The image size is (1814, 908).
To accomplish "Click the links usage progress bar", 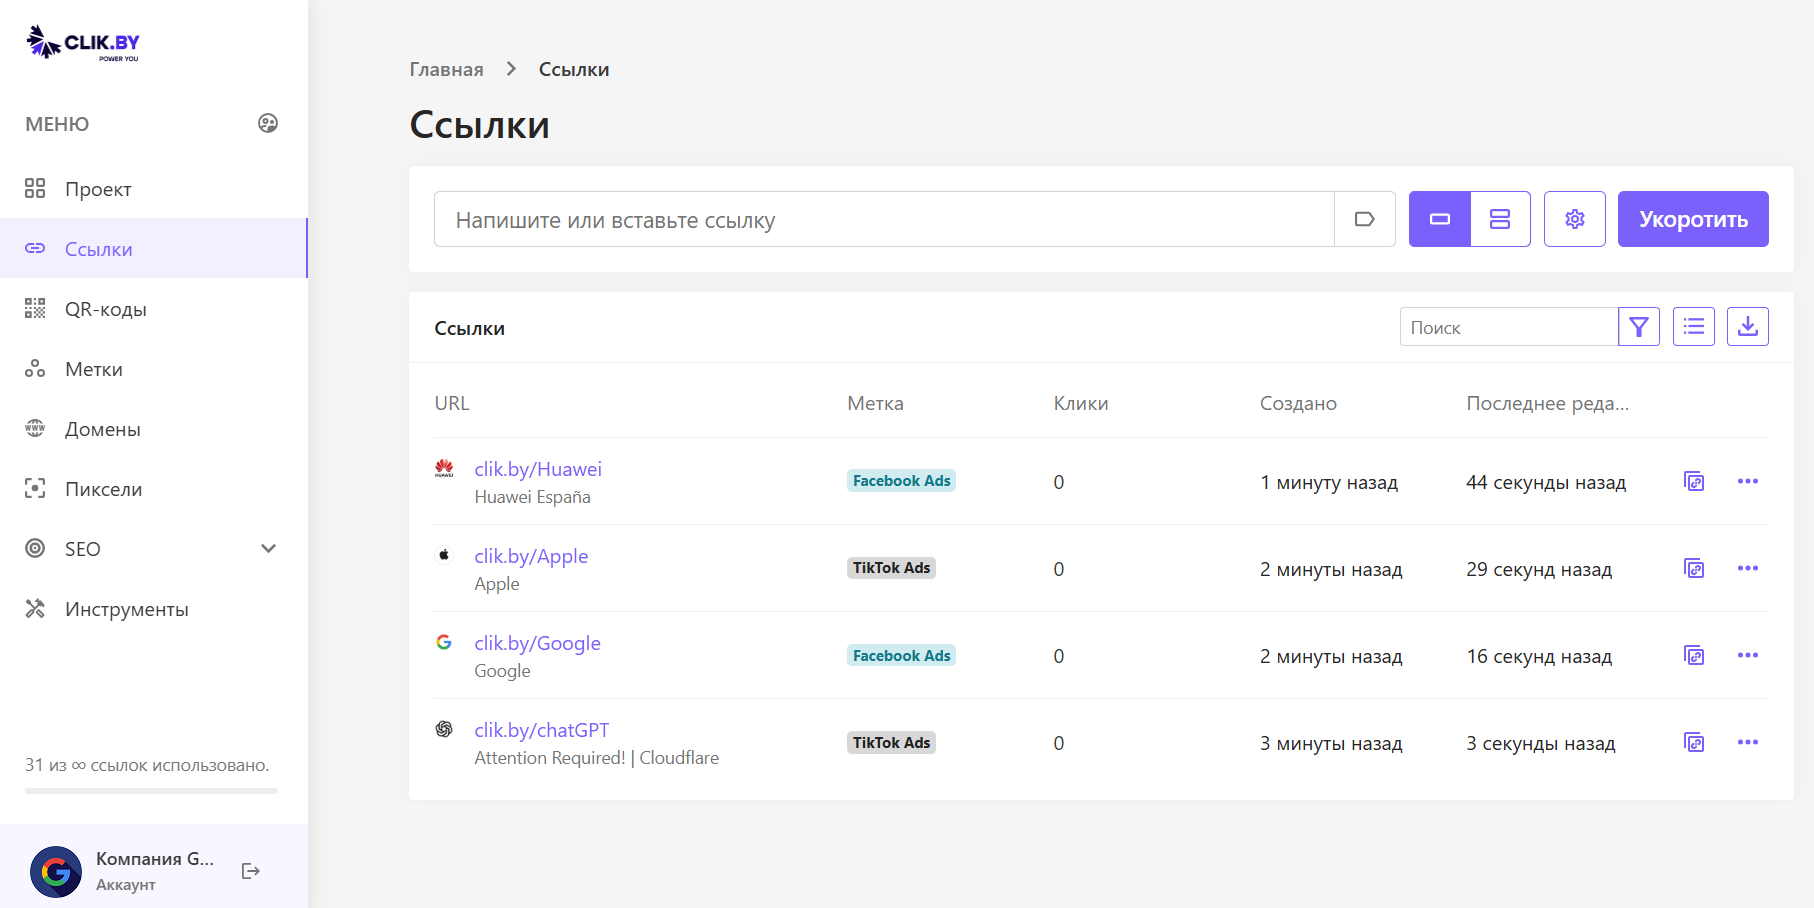I will click(x=151, y=791).
